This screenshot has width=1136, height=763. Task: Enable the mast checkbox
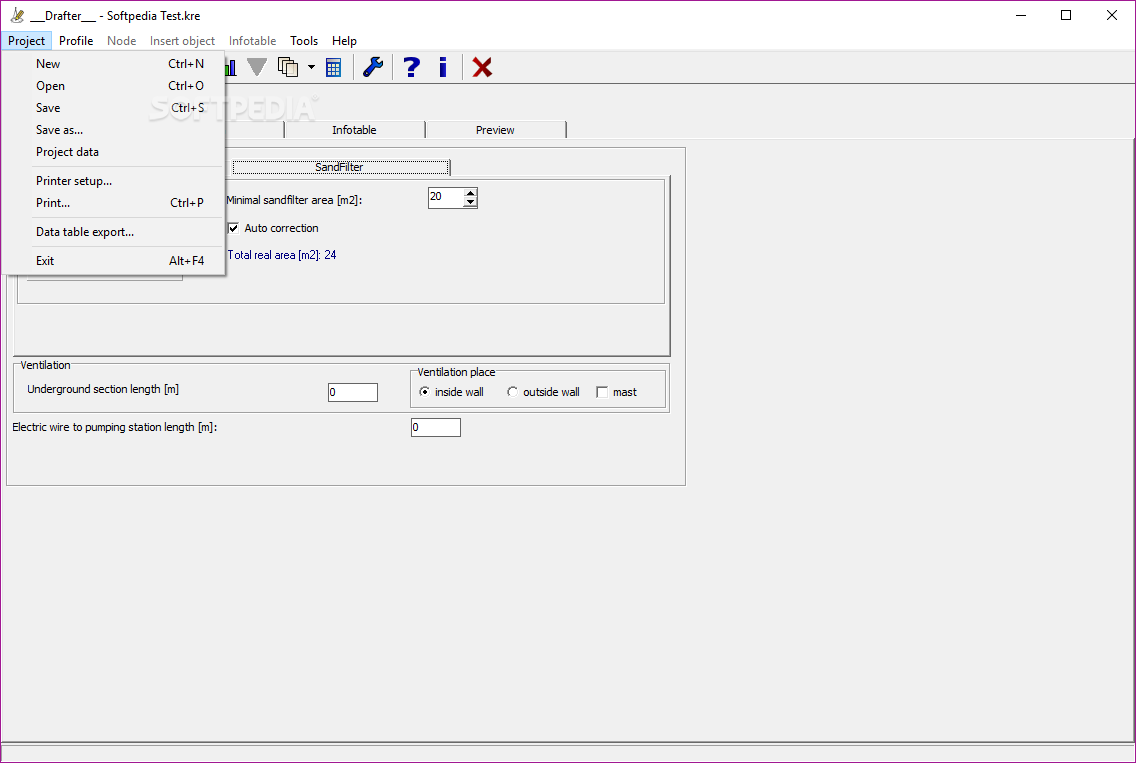602,392
